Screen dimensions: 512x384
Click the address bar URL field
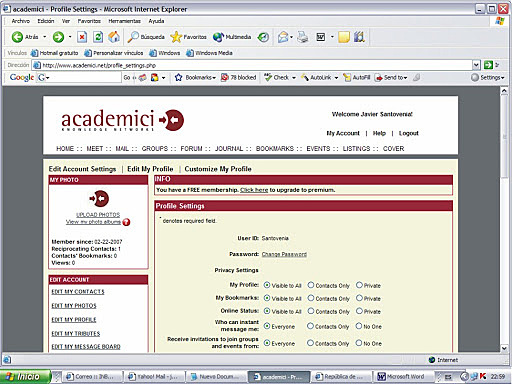pos(257,65)
